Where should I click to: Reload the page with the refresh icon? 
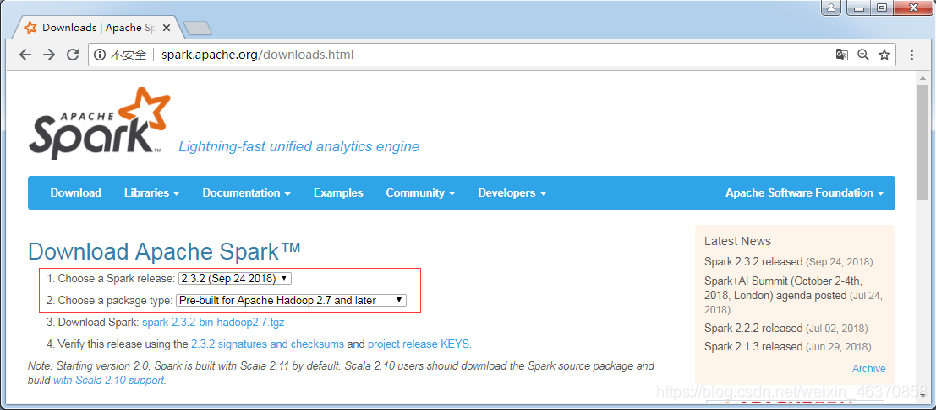click(73, 55)
